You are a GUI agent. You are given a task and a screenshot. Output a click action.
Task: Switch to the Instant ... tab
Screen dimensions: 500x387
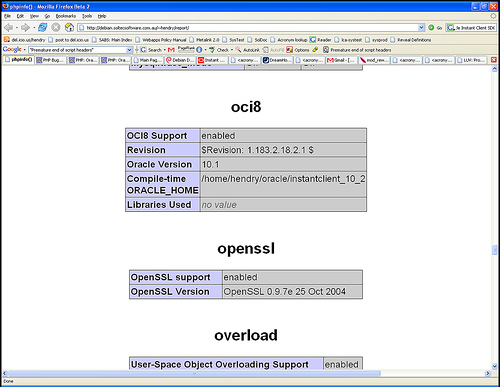coord(212,60)
